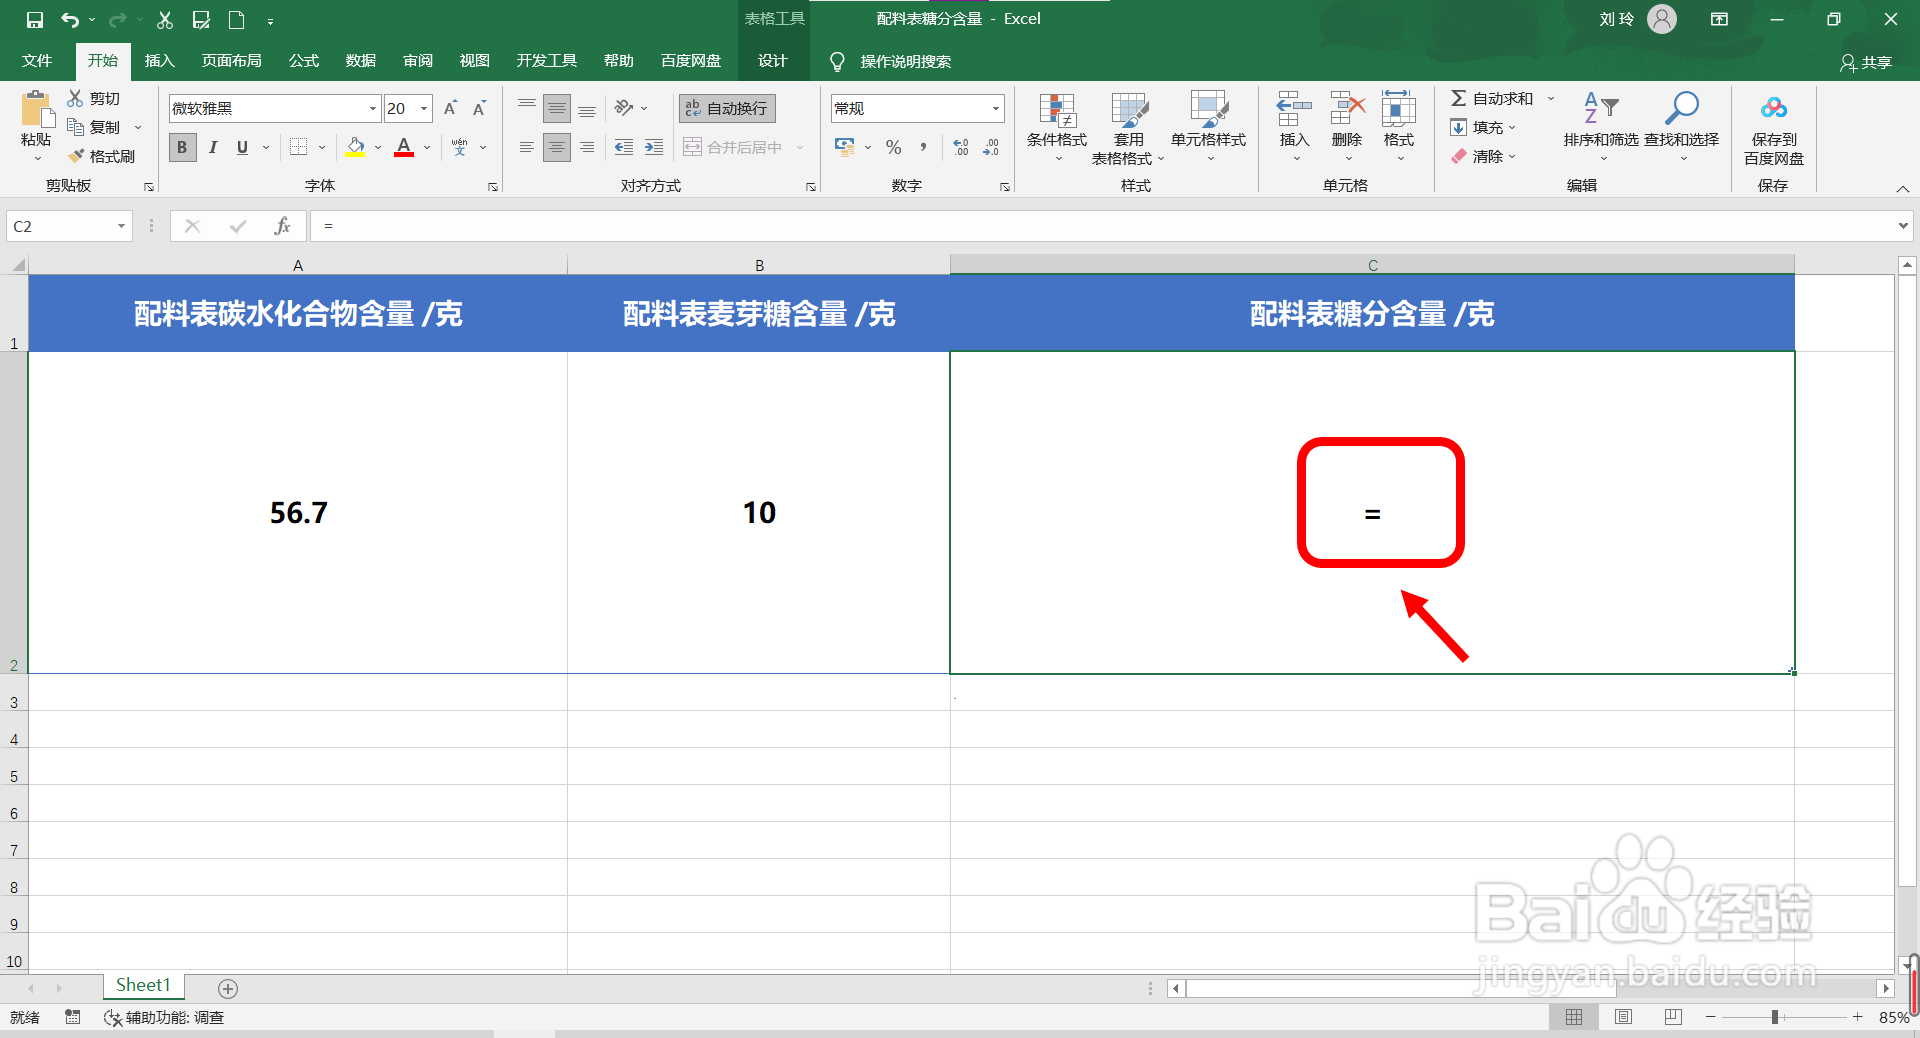Click the text orientation icon
Image resolution: width=1920 pixels, height=1038 pixels.
point(624,108)
